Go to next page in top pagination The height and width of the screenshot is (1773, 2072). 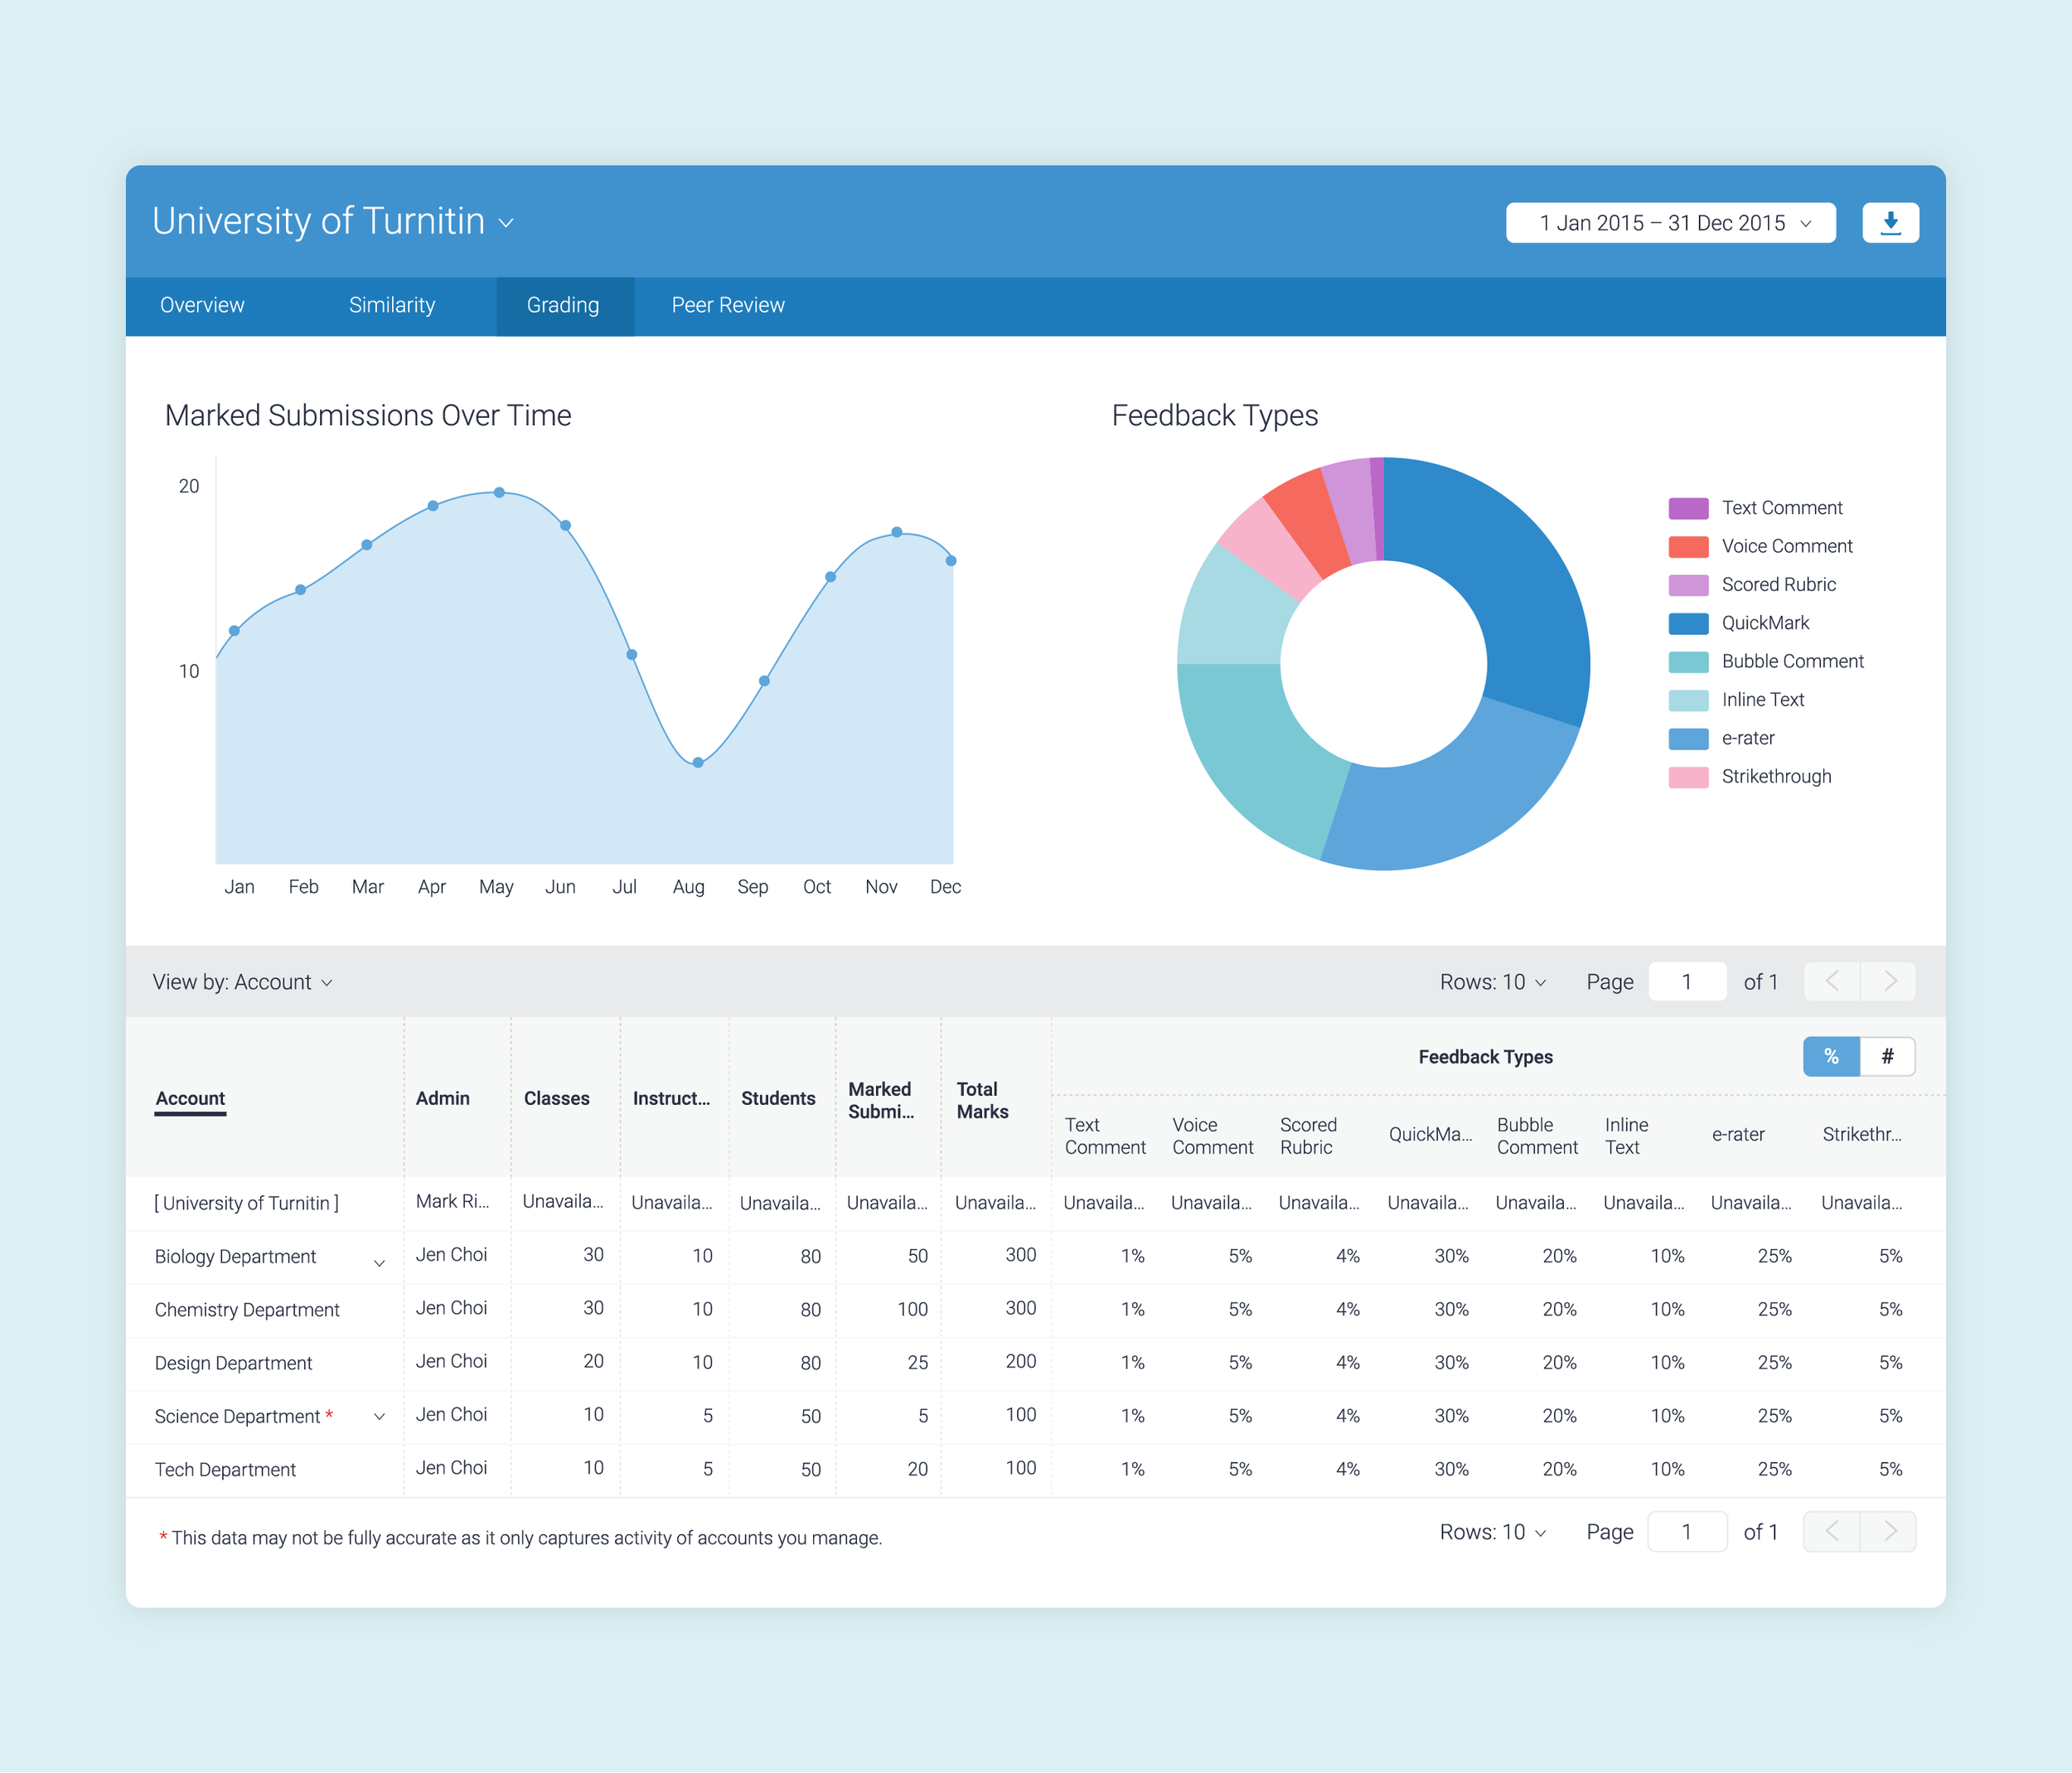click(1889, 981)
